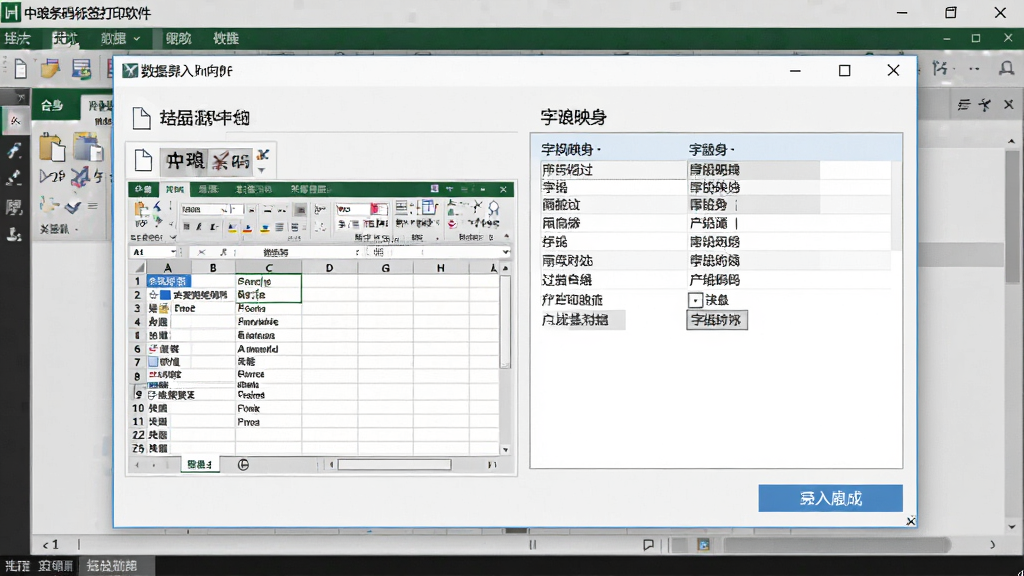This screenshot has width=1024, height=576.
Task: Click the large clipboard paste icon behind dialog
Action: pyautogui.click(x=52, y=147)
